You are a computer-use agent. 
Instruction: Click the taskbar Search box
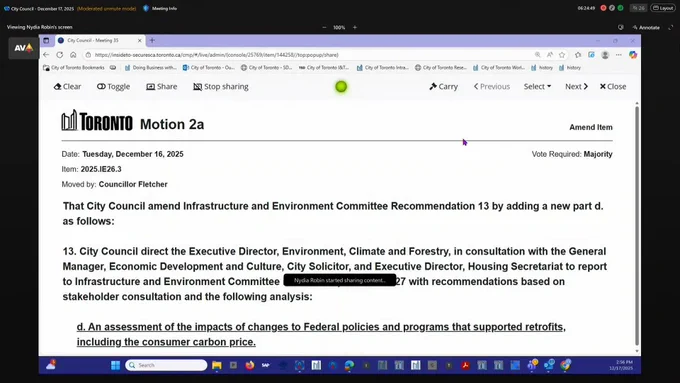click(x=166, y=365)
